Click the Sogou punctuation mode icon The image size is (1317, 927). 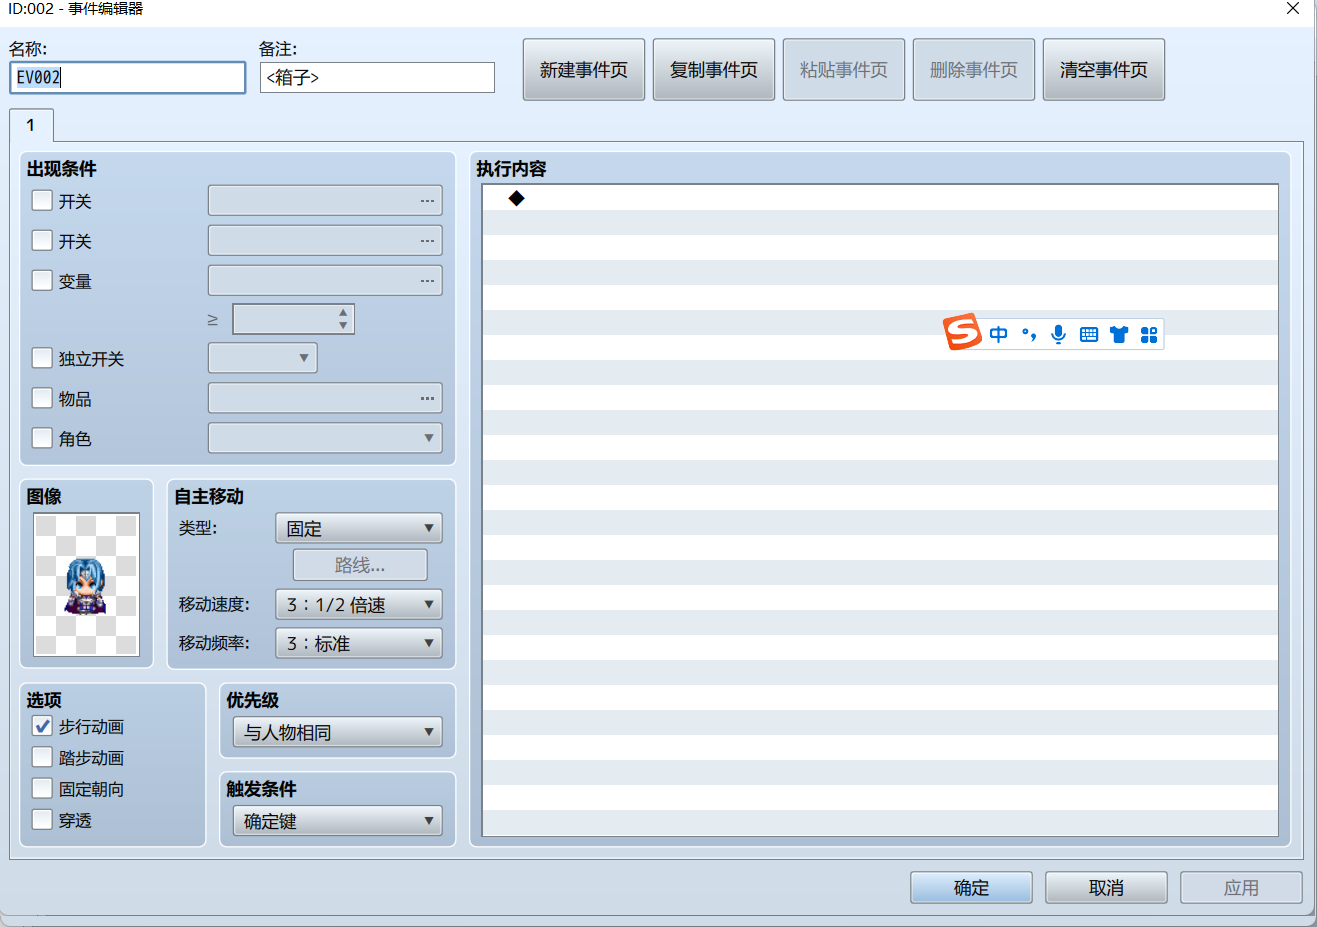(x=1029, y=334)
